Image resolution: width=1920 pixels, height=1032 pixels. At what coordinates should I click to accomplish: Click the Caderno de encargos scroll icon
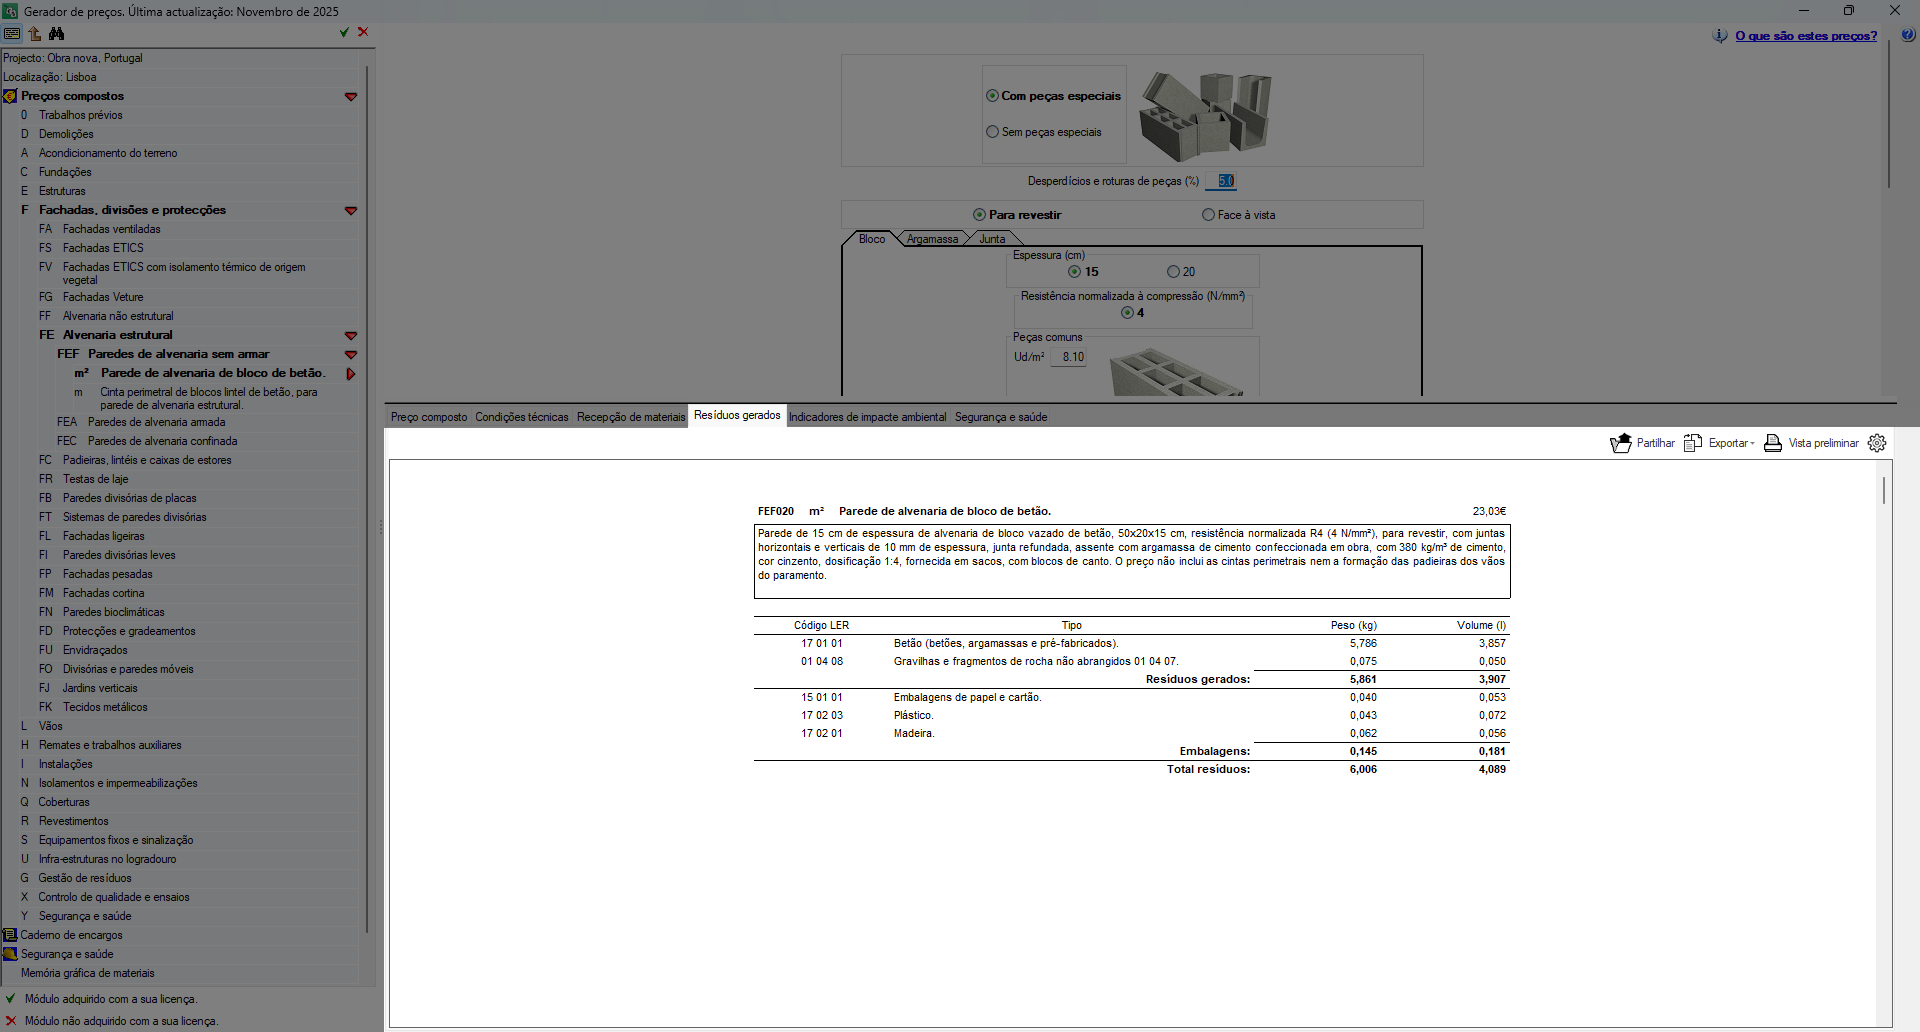pyautogui.click(x=10, y=935)
